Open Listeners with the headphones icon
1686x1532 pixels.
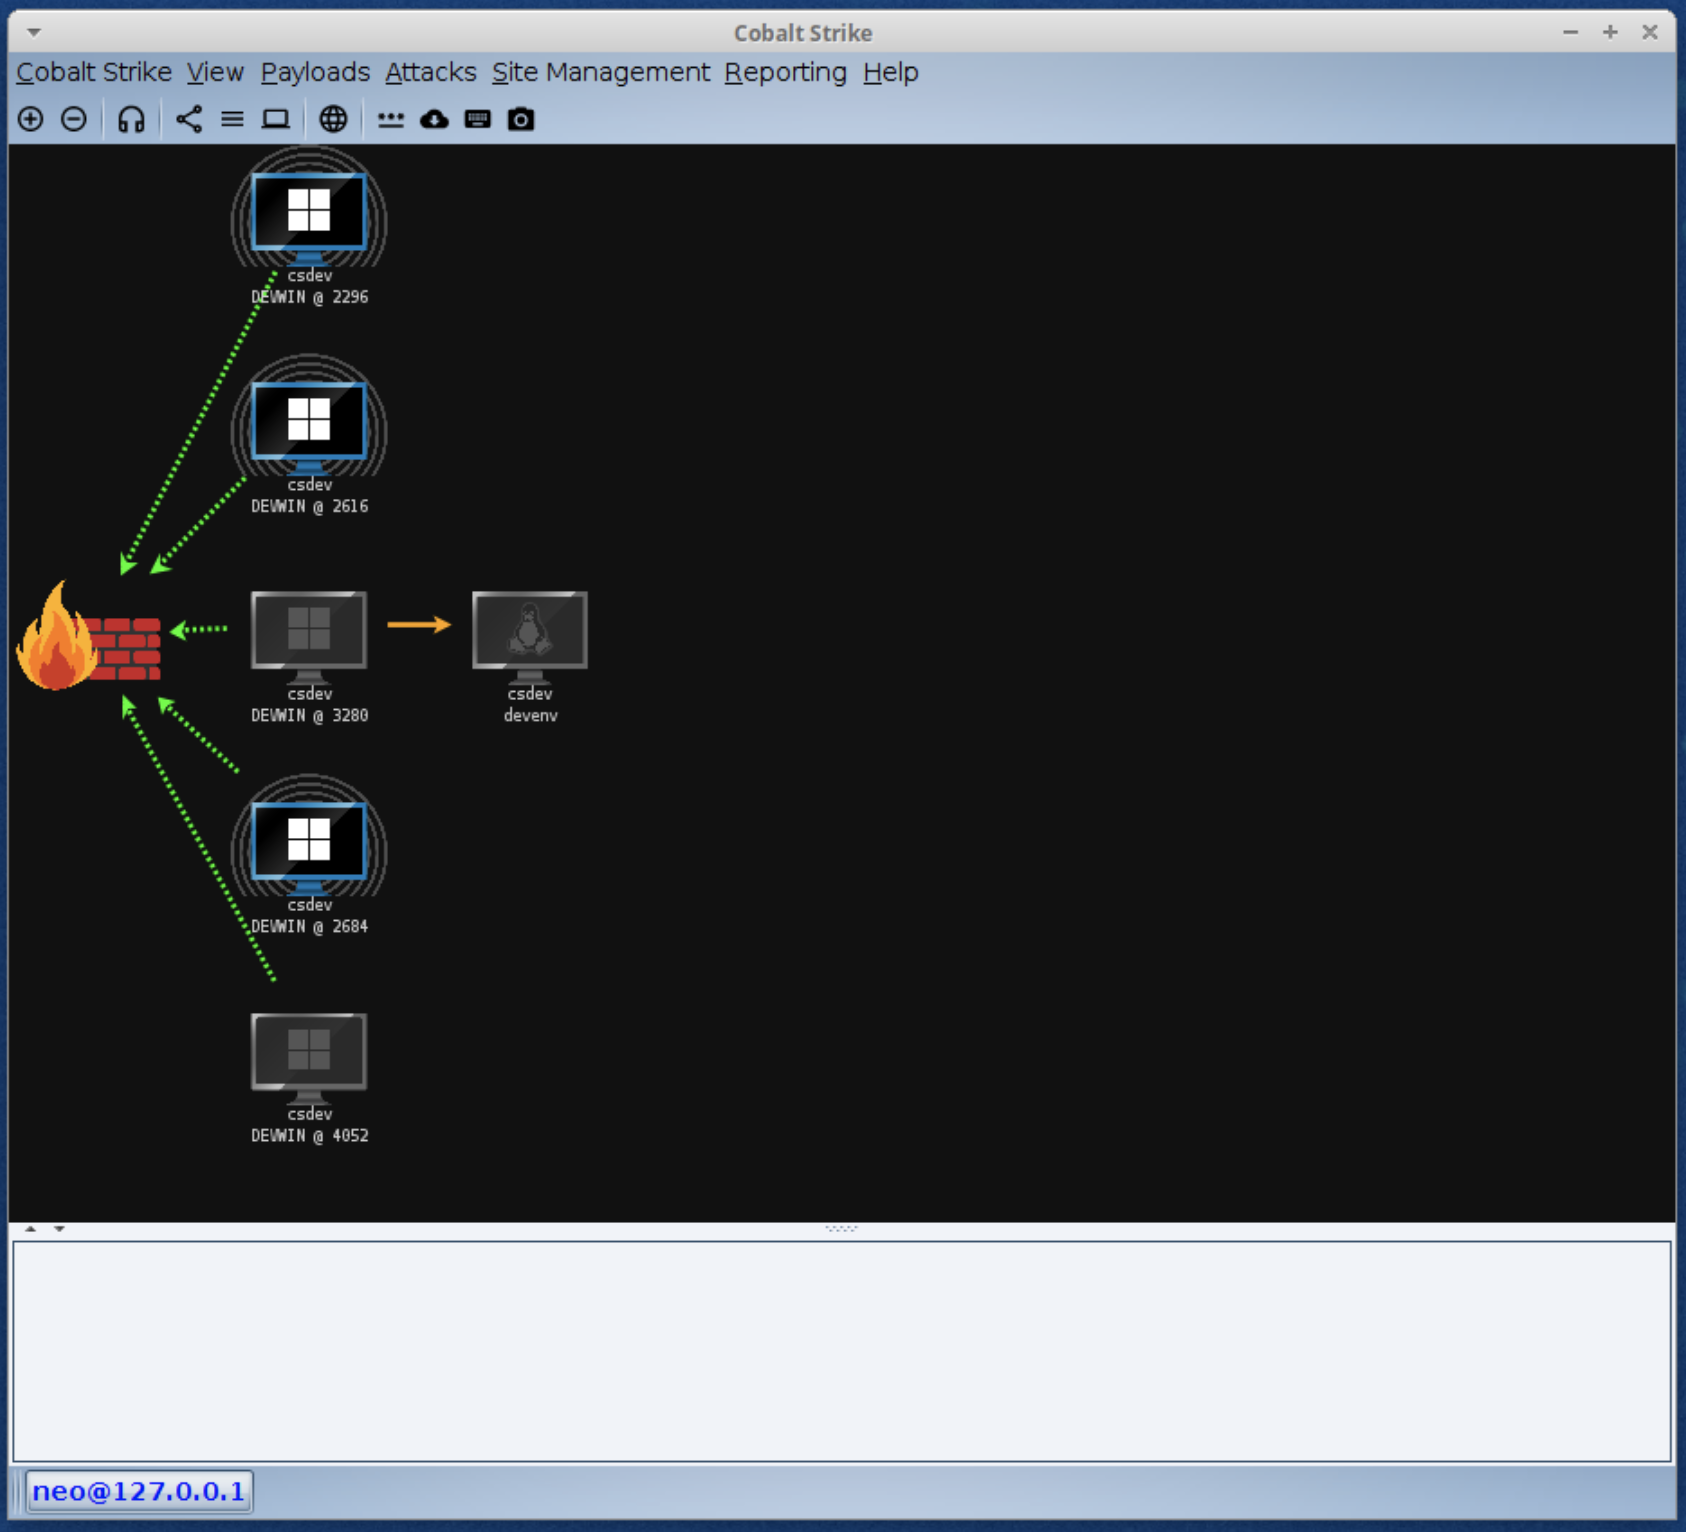pos(131,119)
